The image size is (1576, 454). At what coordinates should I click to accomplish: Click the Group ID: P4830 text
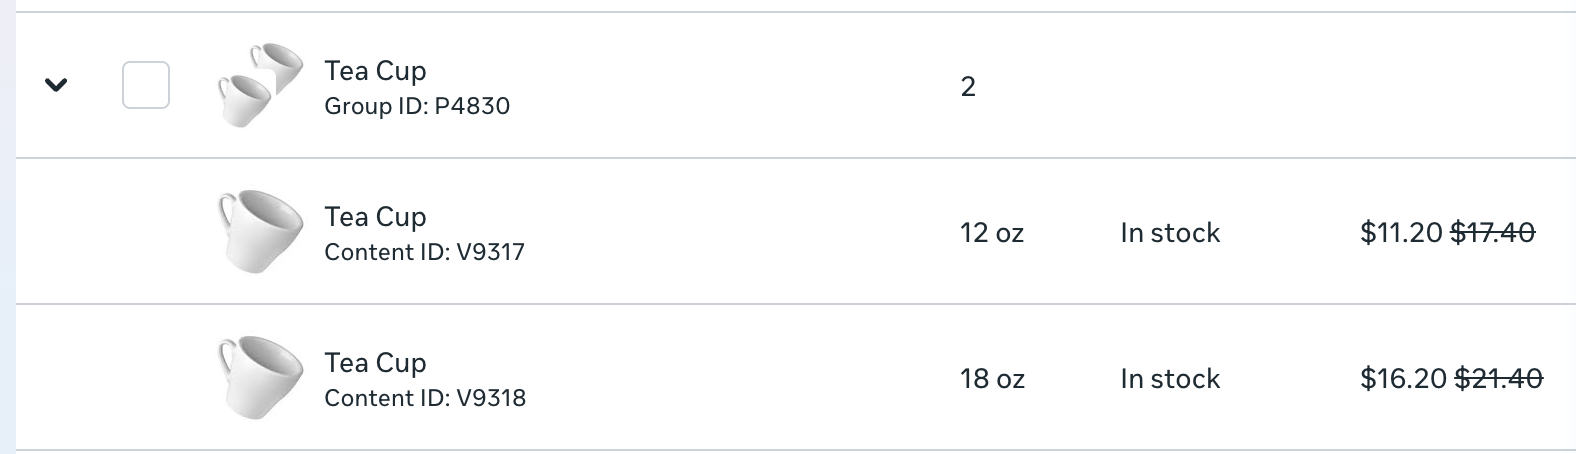(x=417, y=106)
